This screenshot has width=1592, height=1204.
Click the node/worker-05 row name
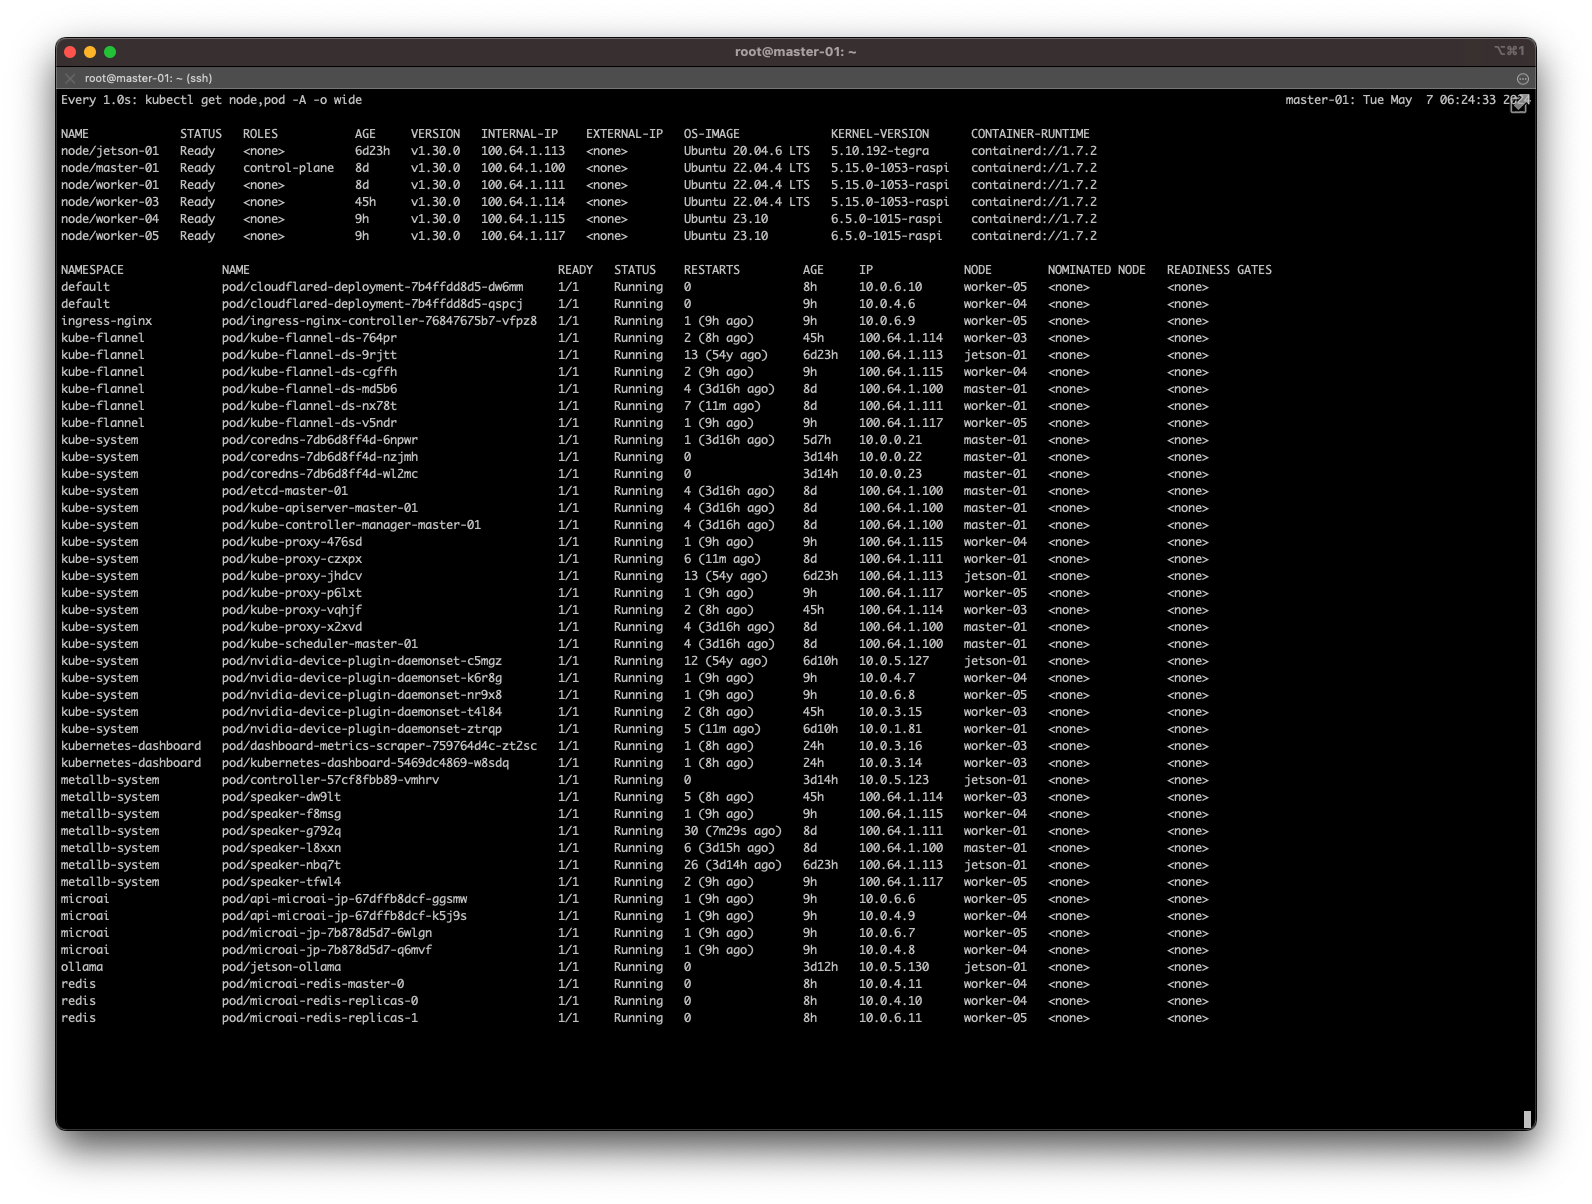tap(110, 236)
